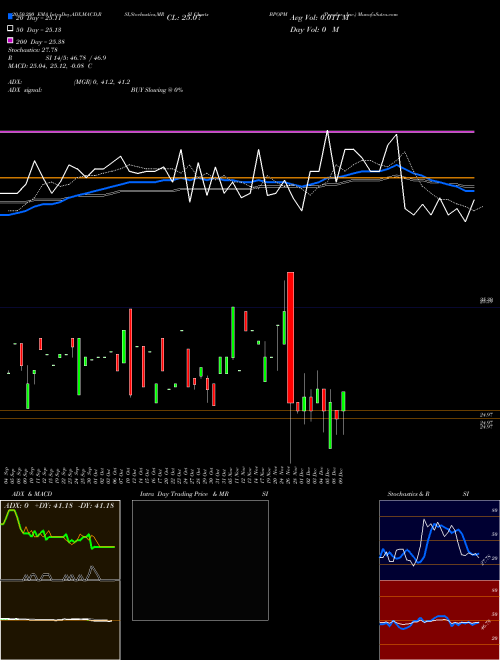Select the 'Avg Vol: 0.011 M' text

(319, 18)
